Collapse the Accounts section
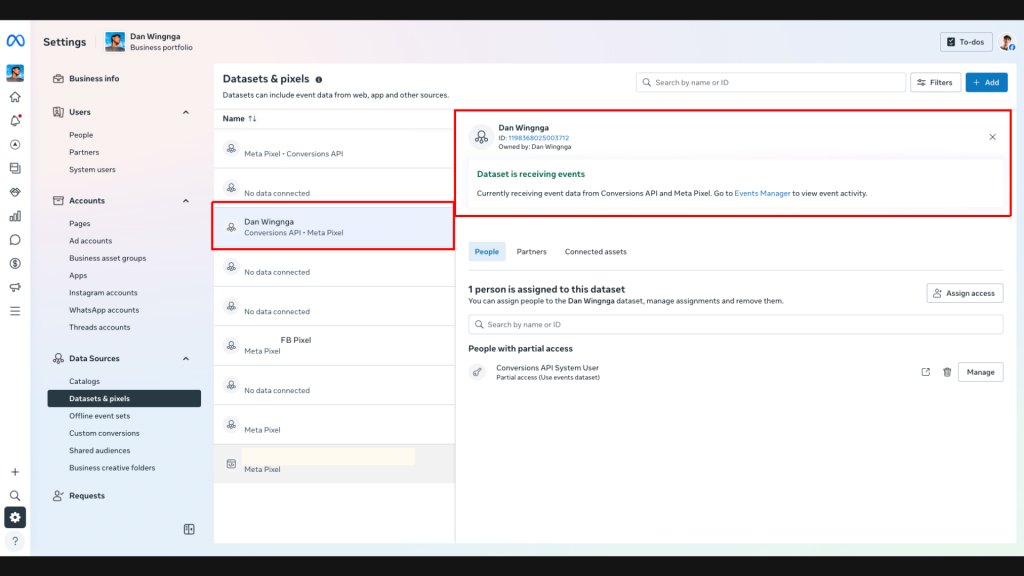Screen dimensions: 1024x576 (185, 201)
